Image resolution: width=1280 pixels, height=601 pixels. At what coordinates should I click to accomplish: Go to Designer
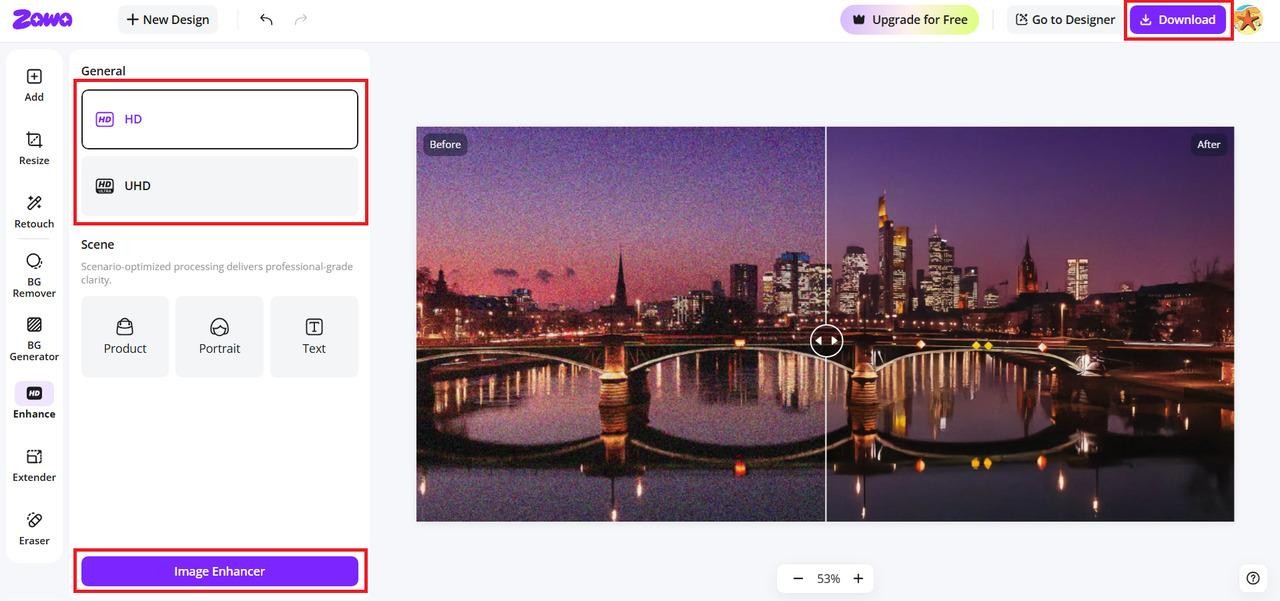click(x=1065, y=19)
